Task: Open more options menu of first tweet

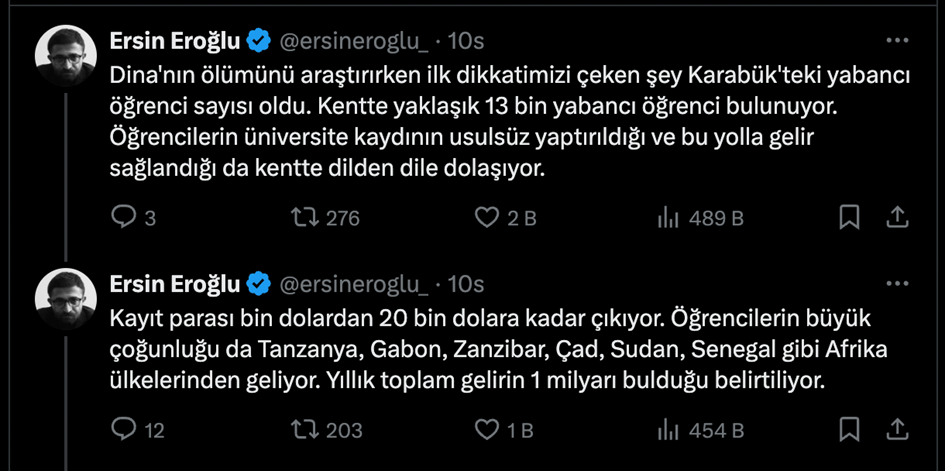Action: coord(897,41)
